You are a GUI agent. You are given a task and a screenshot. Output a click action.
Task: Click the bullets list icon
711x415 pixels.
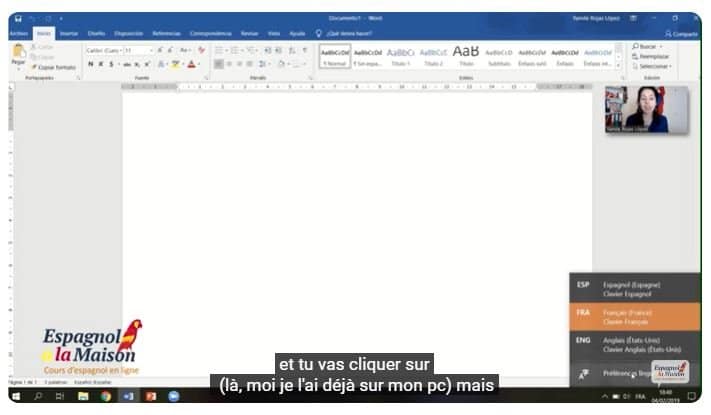coord(219,50)
